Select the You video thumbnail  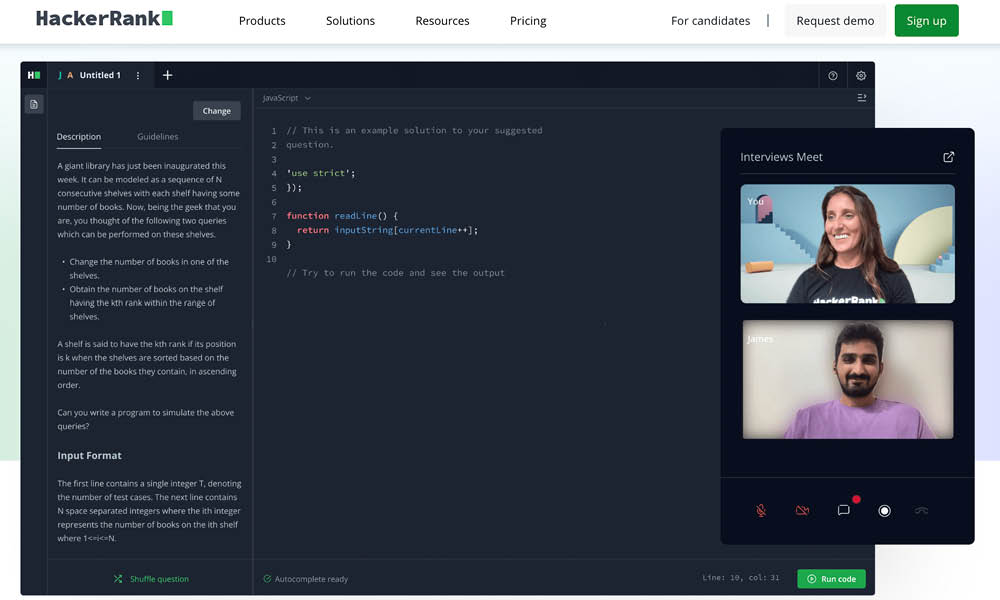pyautogui.click(x=848, y=244)
